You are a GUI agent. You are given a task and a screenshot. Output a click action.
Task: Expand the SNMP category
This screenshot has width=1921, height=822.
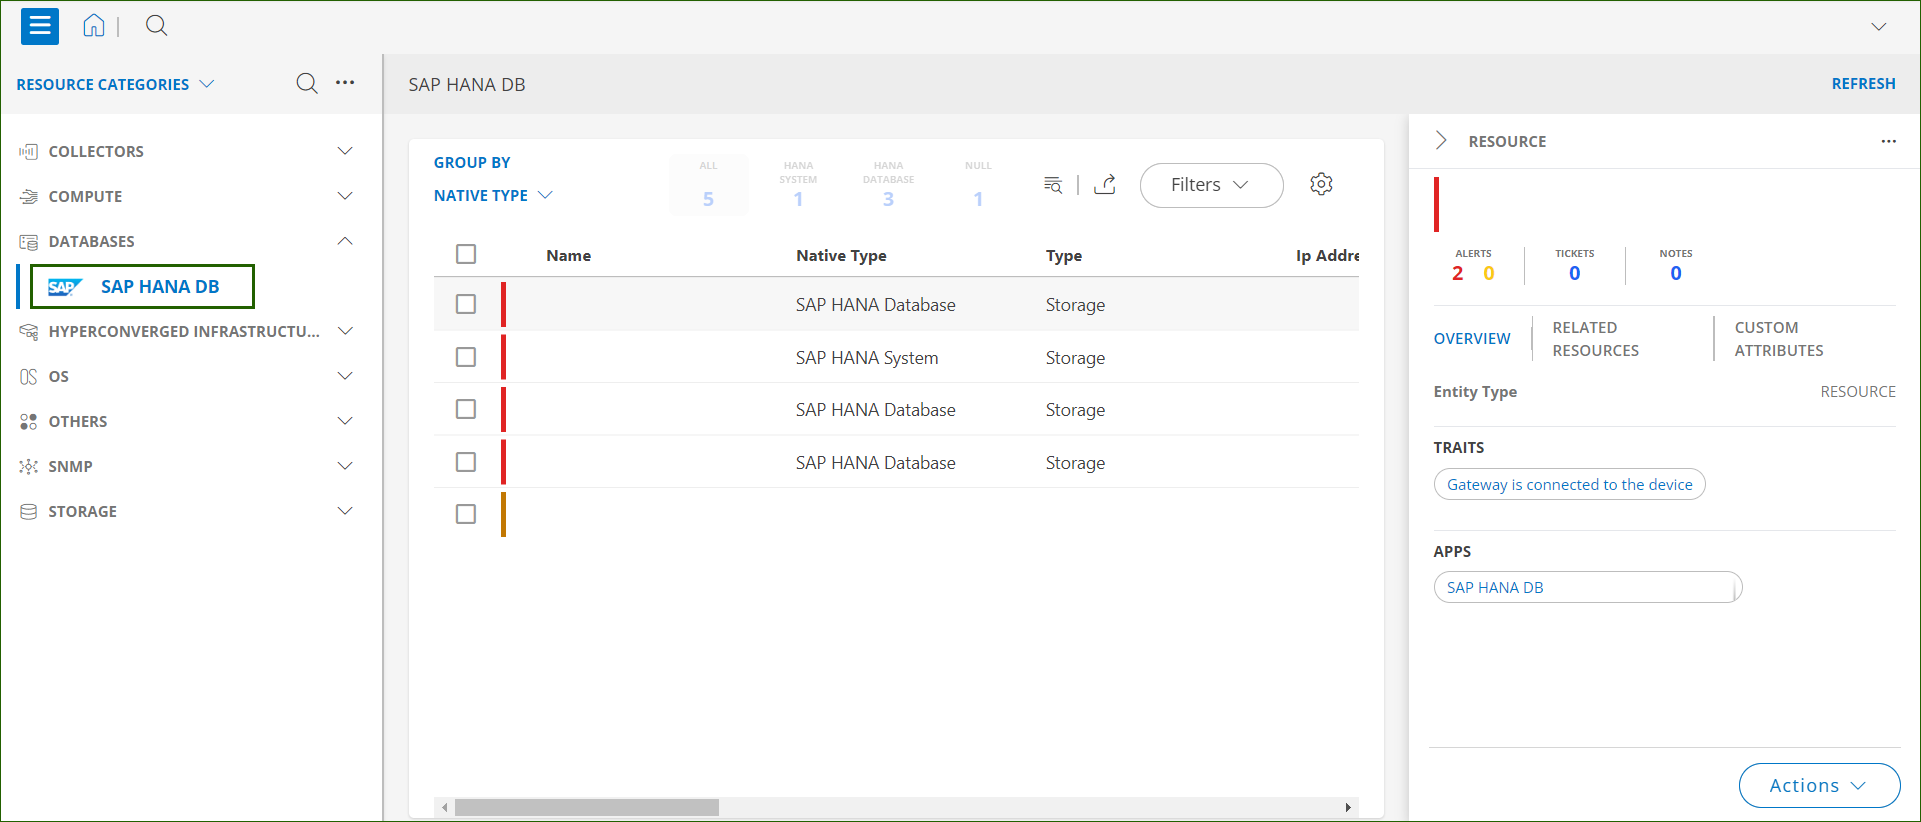click(345, 466)
